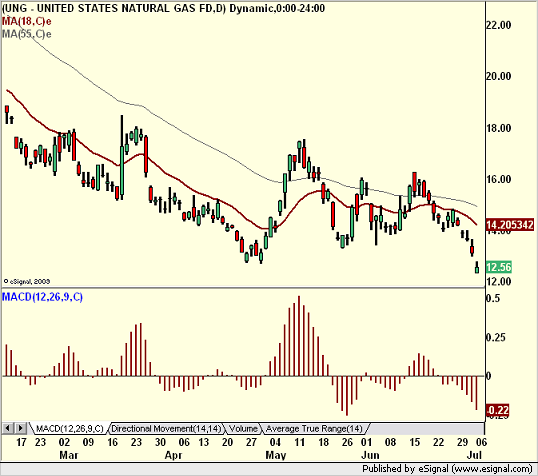Click the red -0.22 MACD value tag
Screen dimensions: 538x476
[x=497, y=410]
